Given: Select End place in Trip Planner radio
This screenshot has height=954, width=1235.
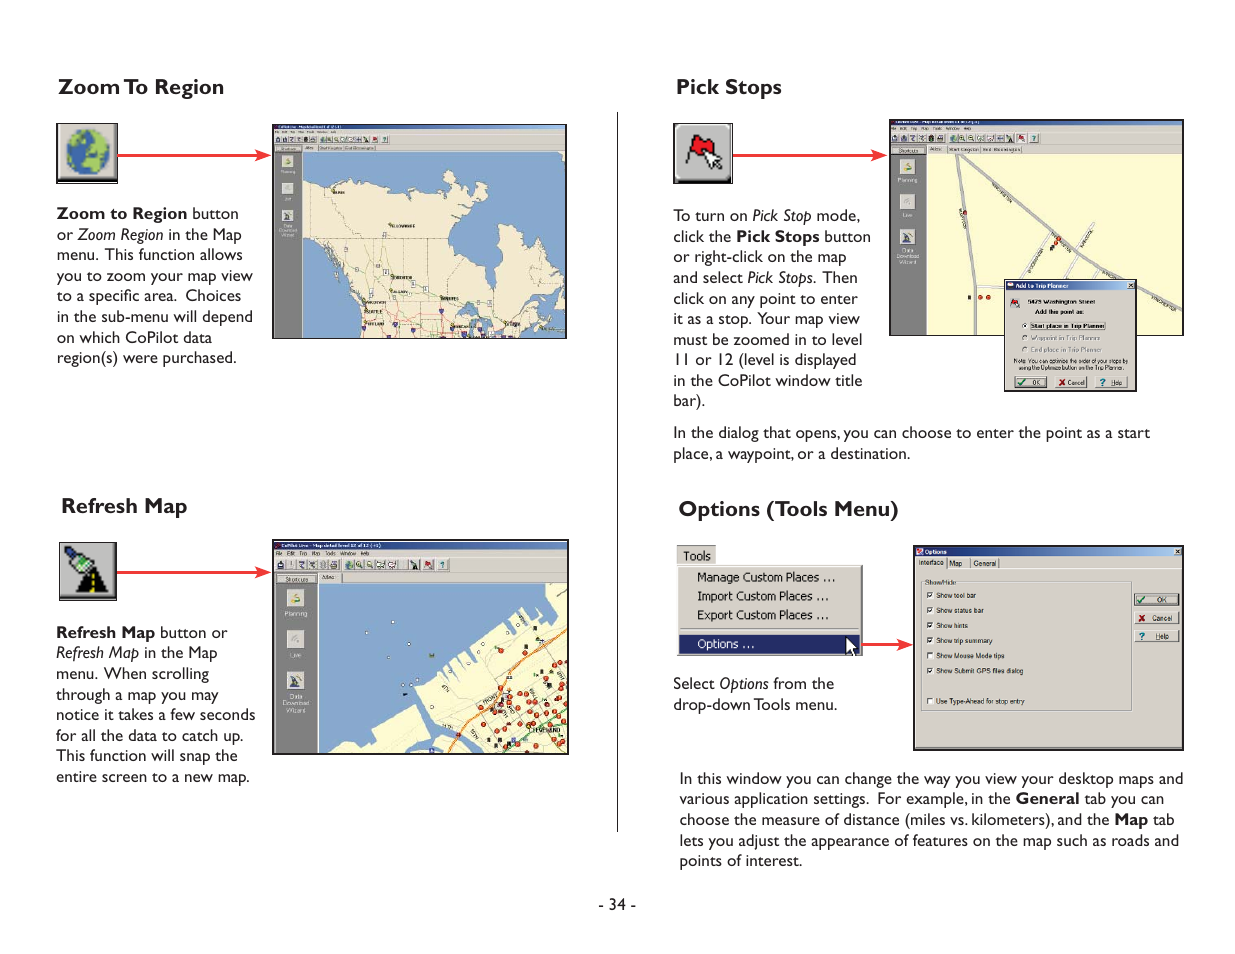Looking at the screenshot, I should coord(1025,350).
